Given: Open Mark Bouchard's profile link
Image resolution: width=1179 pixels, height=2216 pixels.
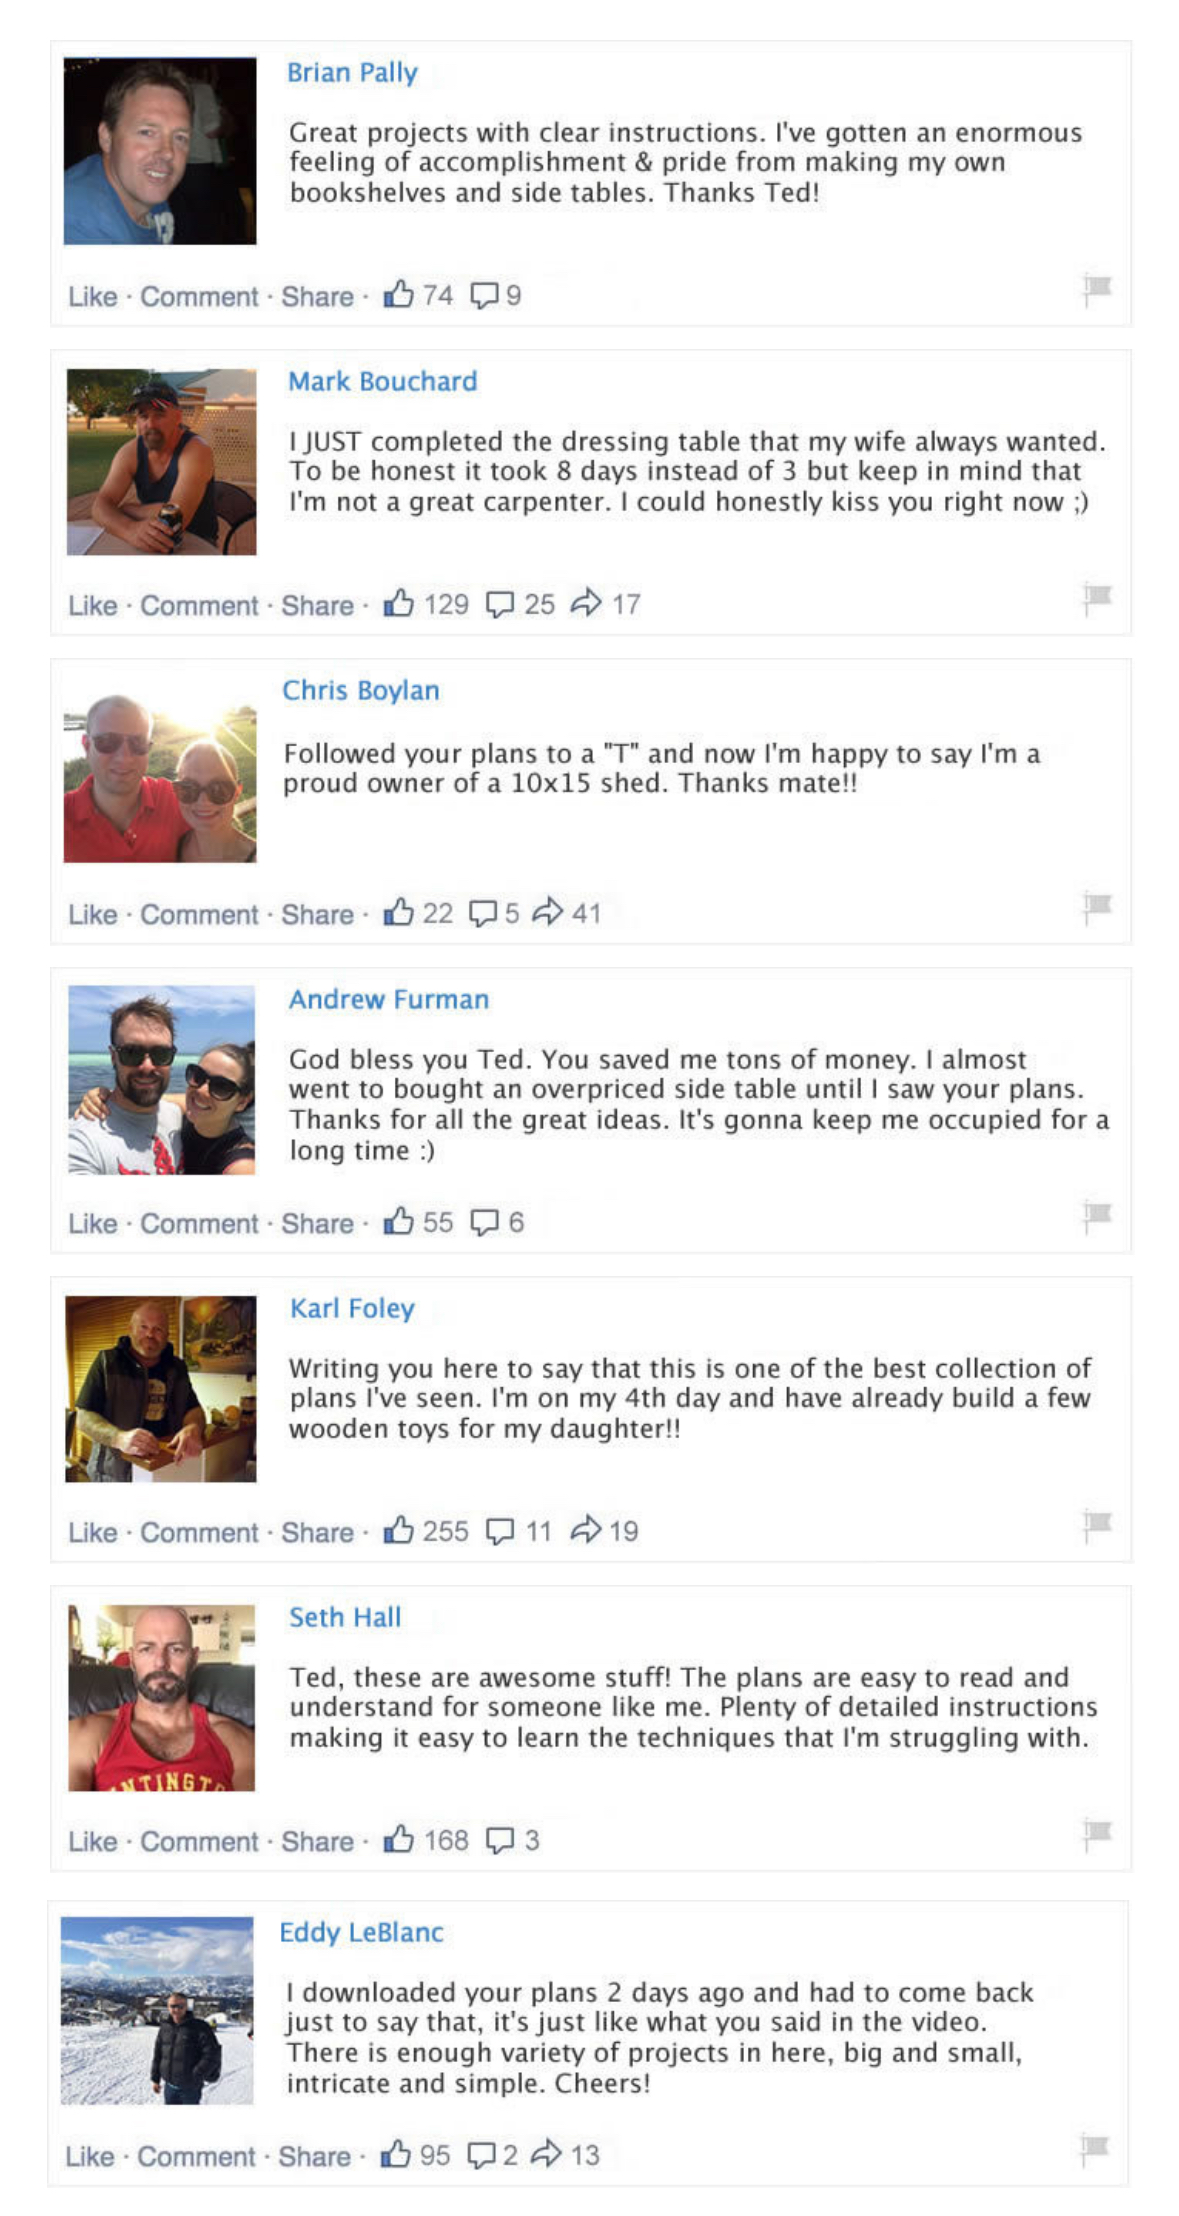Looking at the screenshot, I should pyautogui.click(x=382, y=381).
